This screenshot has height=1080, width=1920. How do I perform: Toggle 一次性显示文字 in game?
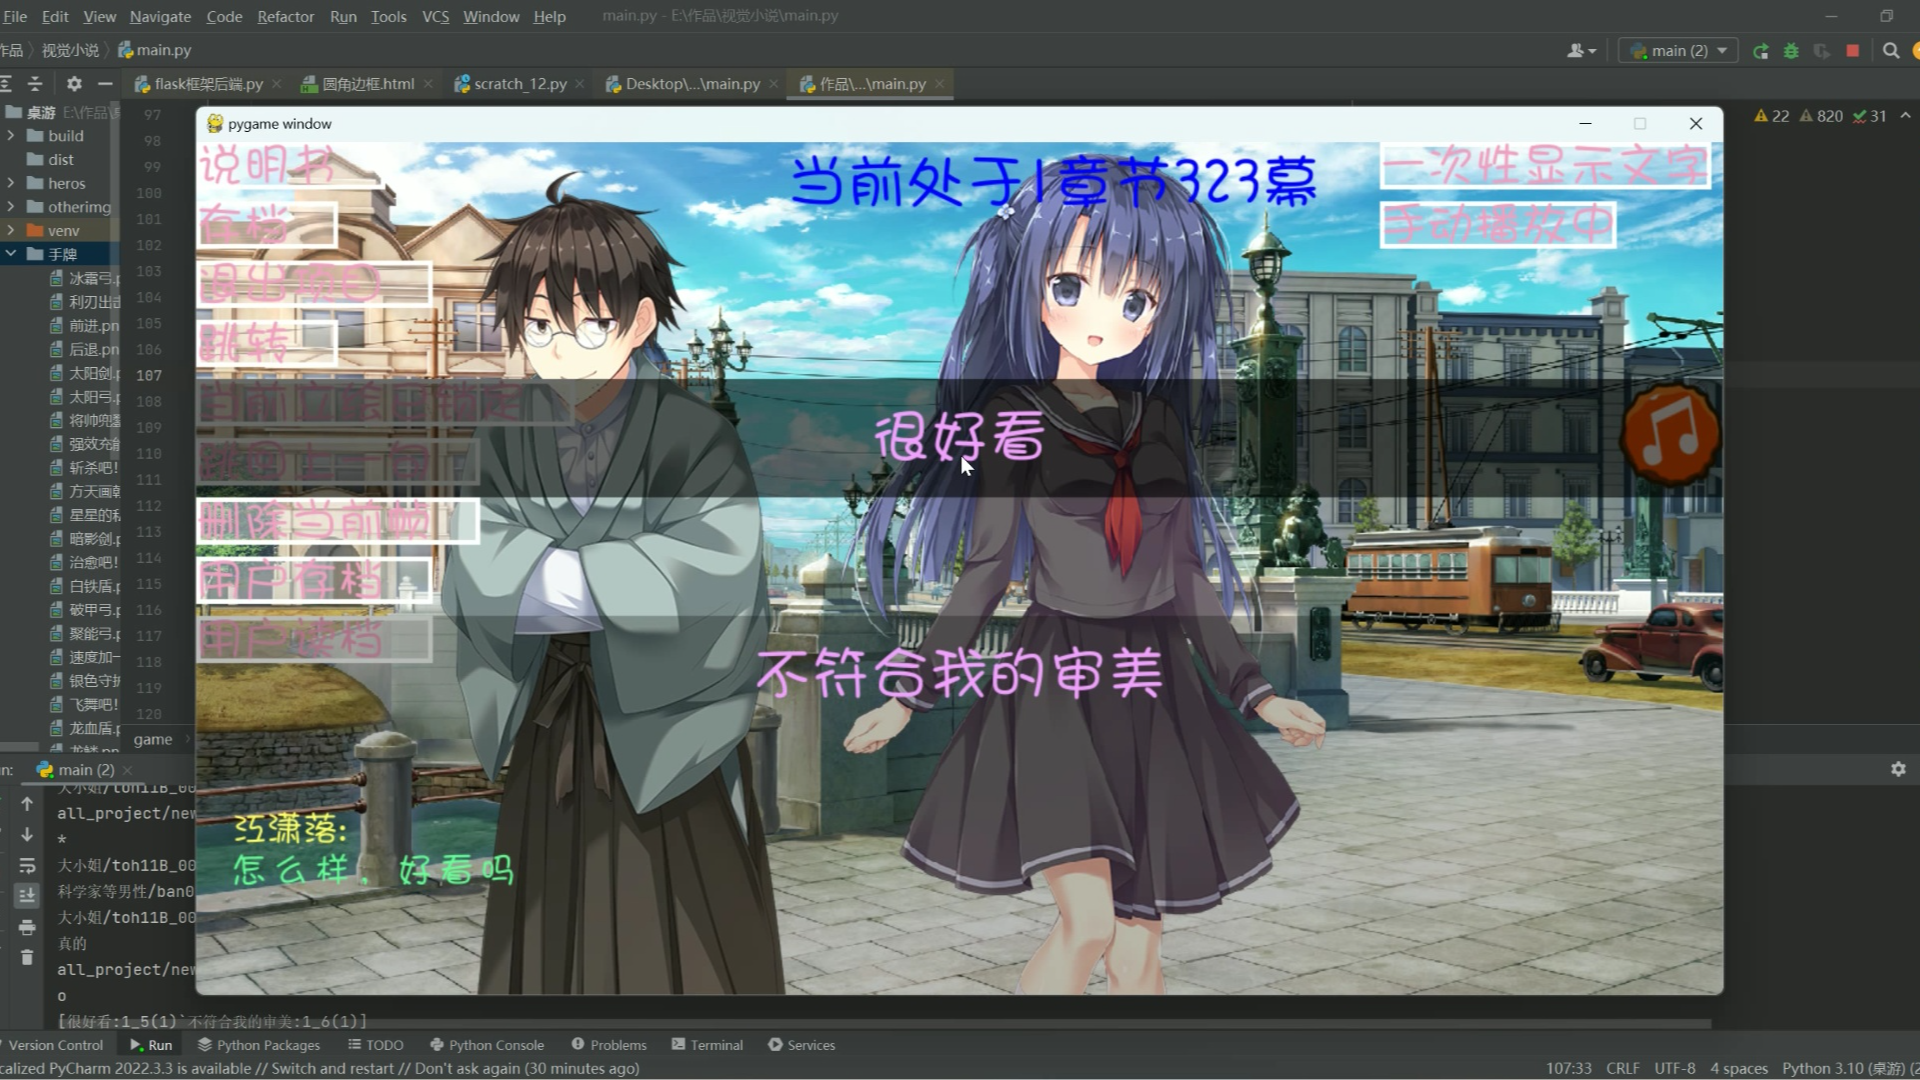1546,166
